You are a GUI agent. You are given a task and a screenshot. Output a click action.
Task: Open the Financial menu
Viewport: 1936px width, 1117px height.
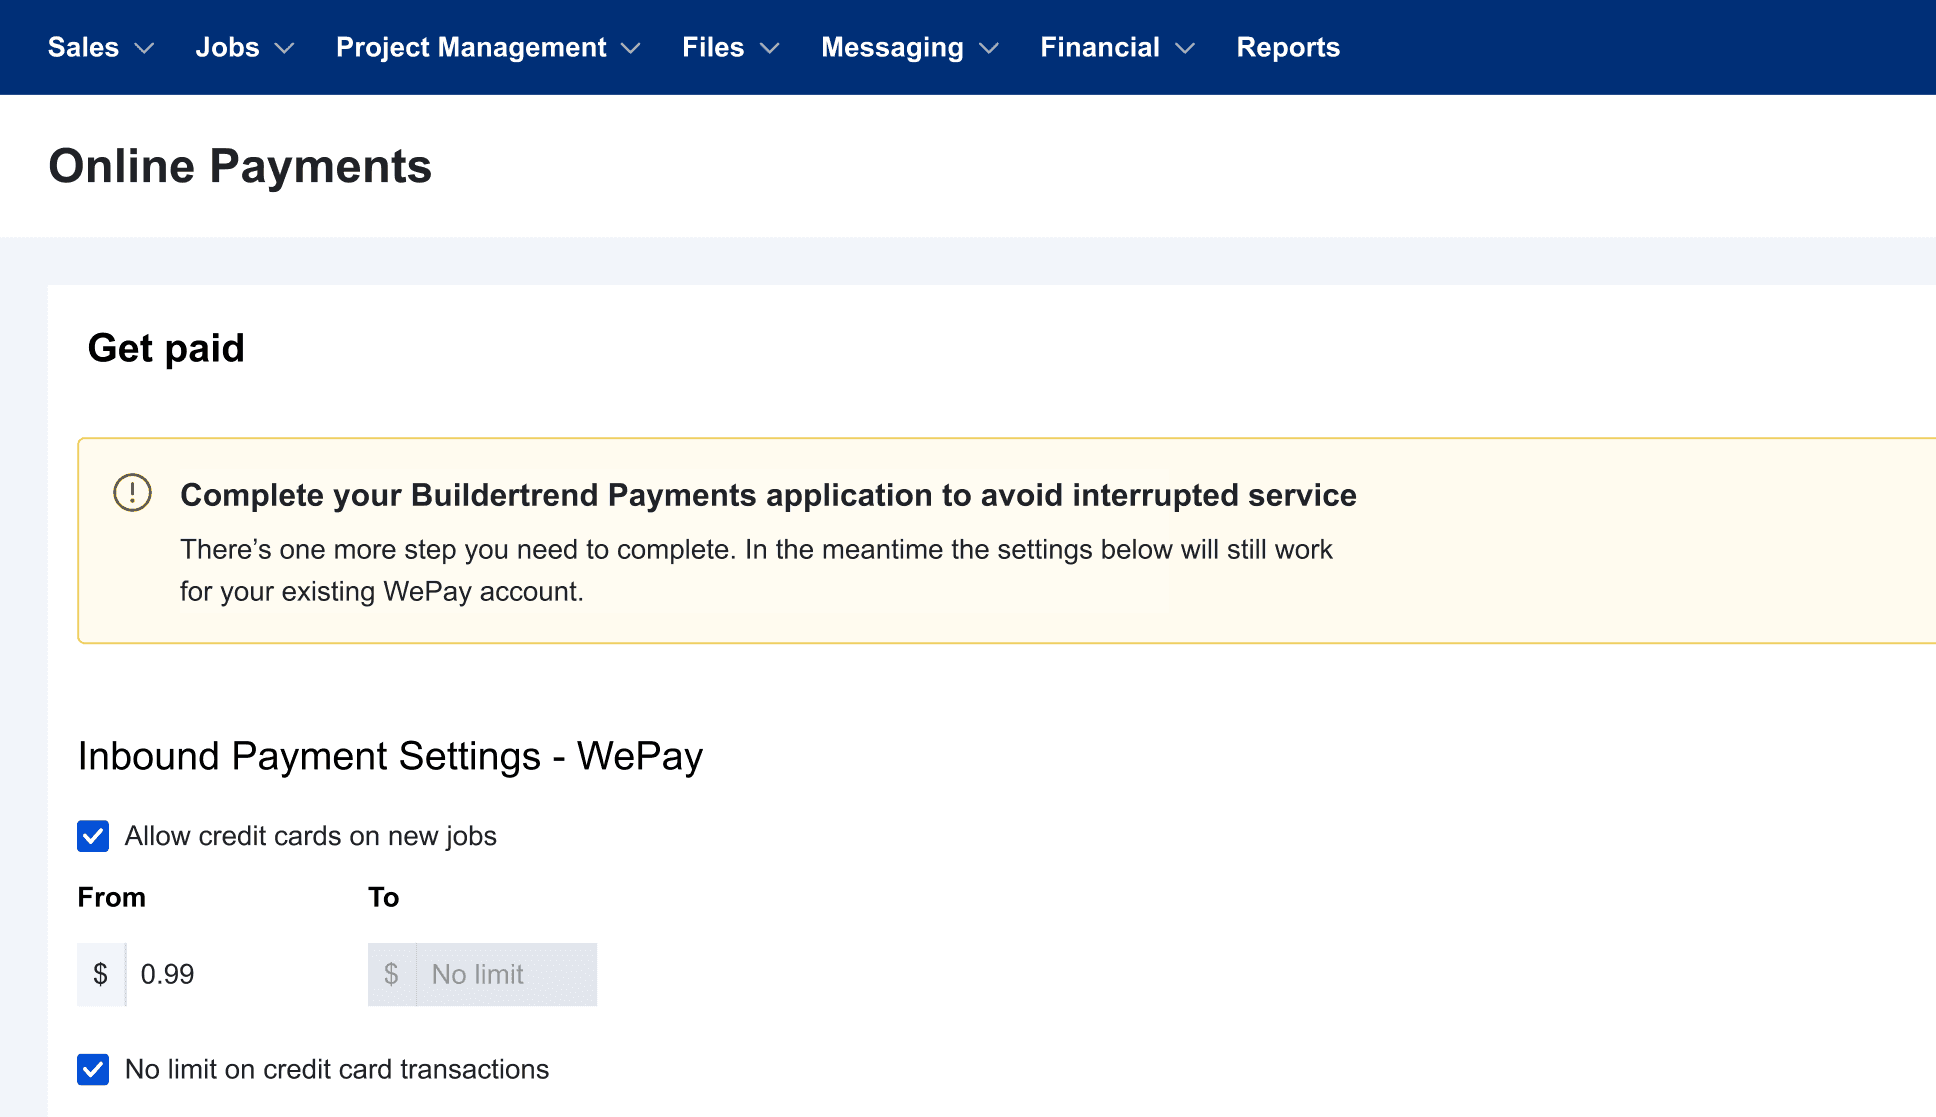point(1099,47)
